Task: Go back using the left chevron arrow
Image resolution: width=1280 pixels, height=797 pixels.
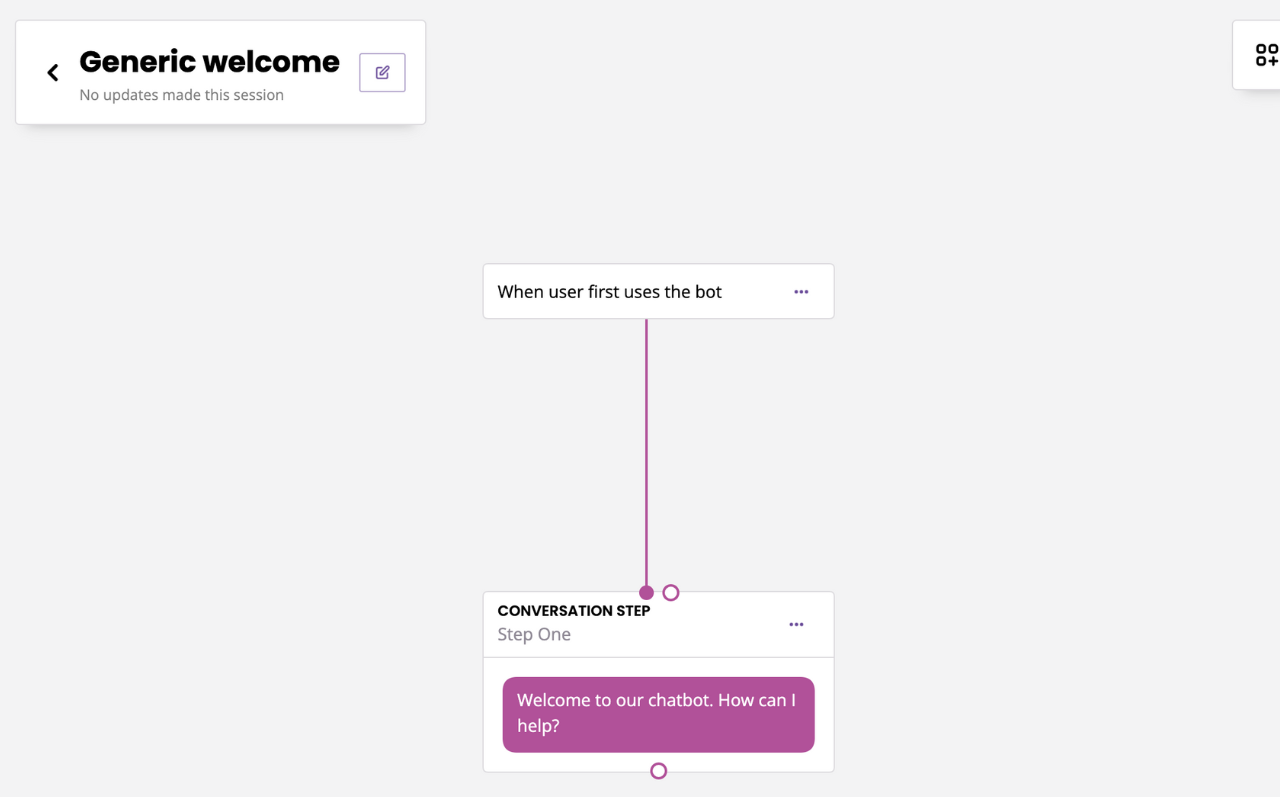Action: pos(53,72)
